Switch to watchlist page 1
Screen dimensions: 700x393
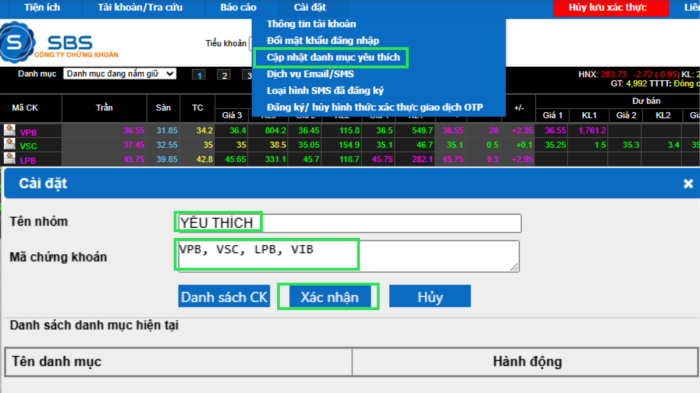click(x=199, y=75)
